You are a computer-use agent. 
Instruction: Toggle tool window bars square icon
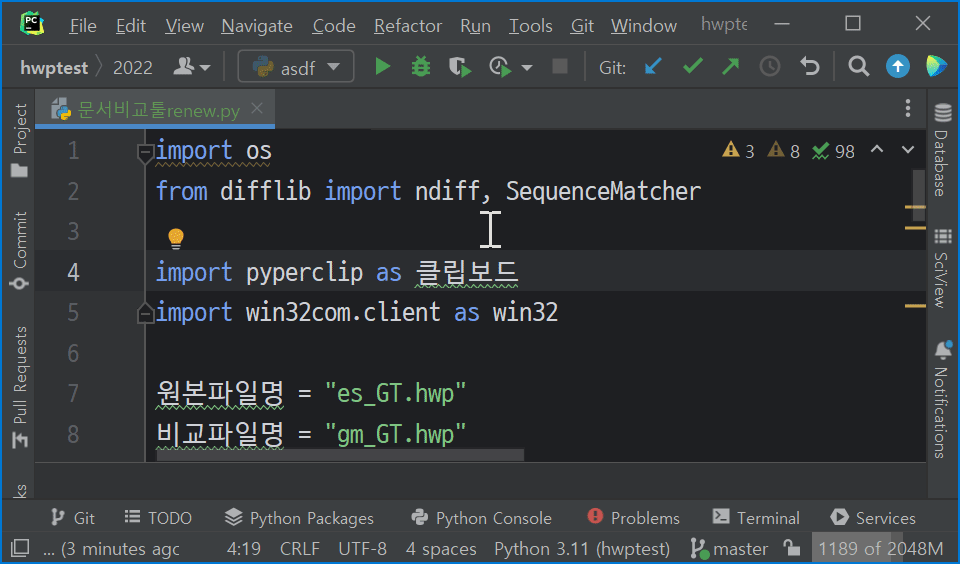[x=20, y=548]
